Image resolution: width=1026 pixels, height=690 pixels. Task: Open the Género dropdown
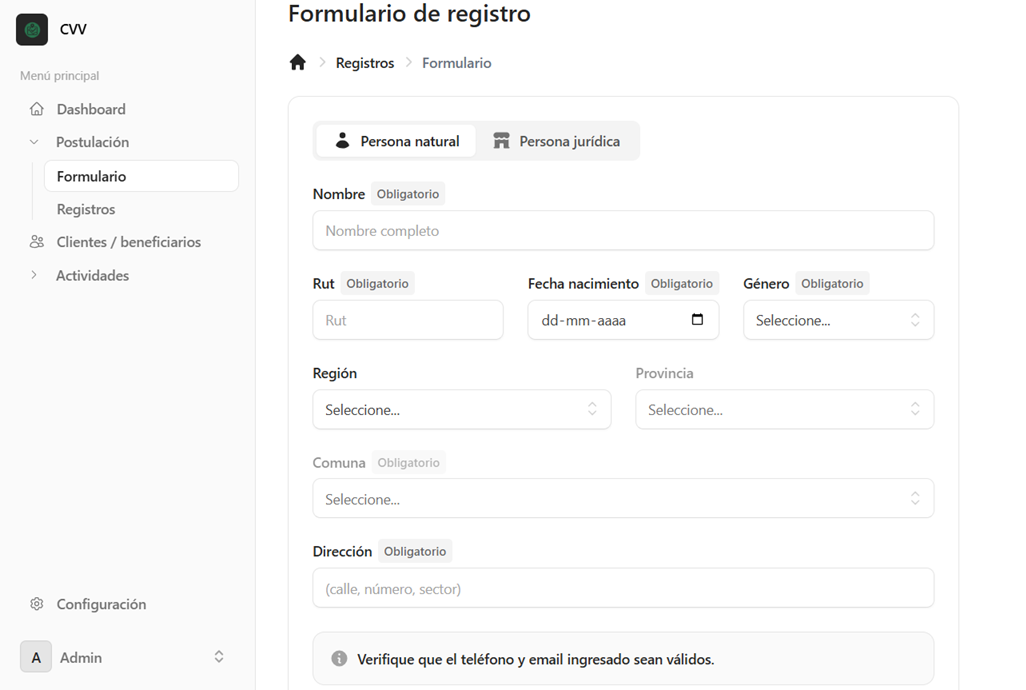(x=838, y=320)
